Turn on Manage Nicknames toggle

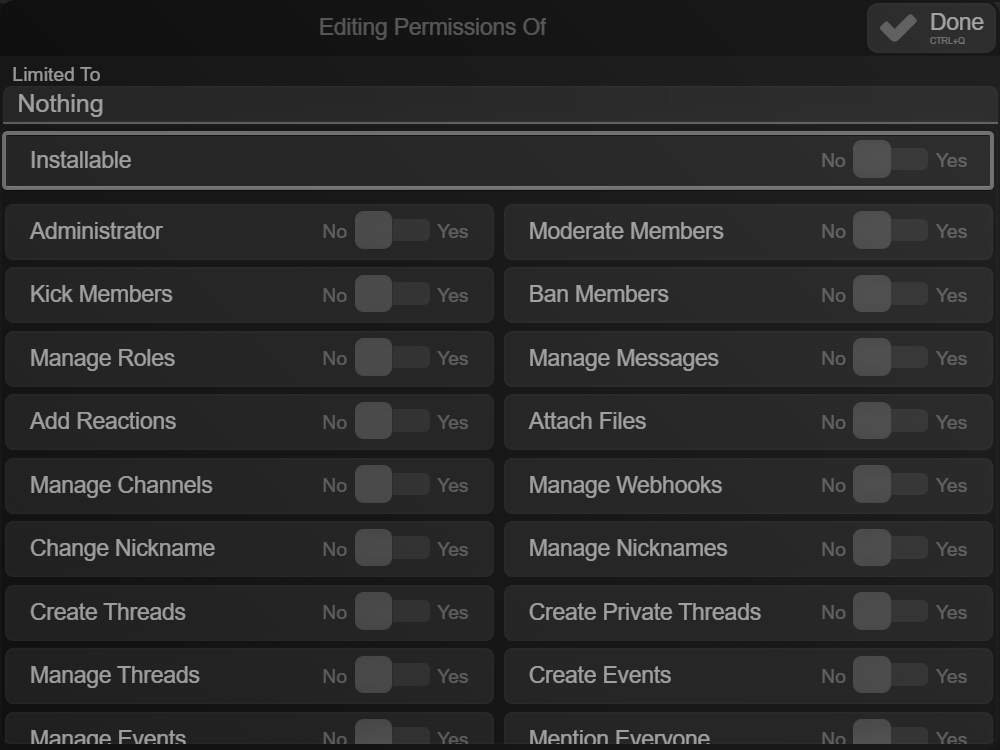(890, 549)
